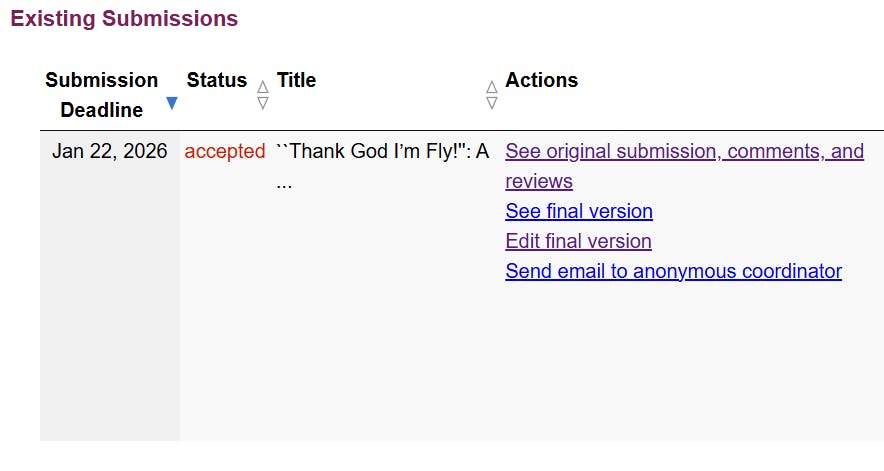Image resolution: width=884 pixels, height=471 pixels.
Task: Open original submission, comments, and reviews link
Action: [684, 152]
